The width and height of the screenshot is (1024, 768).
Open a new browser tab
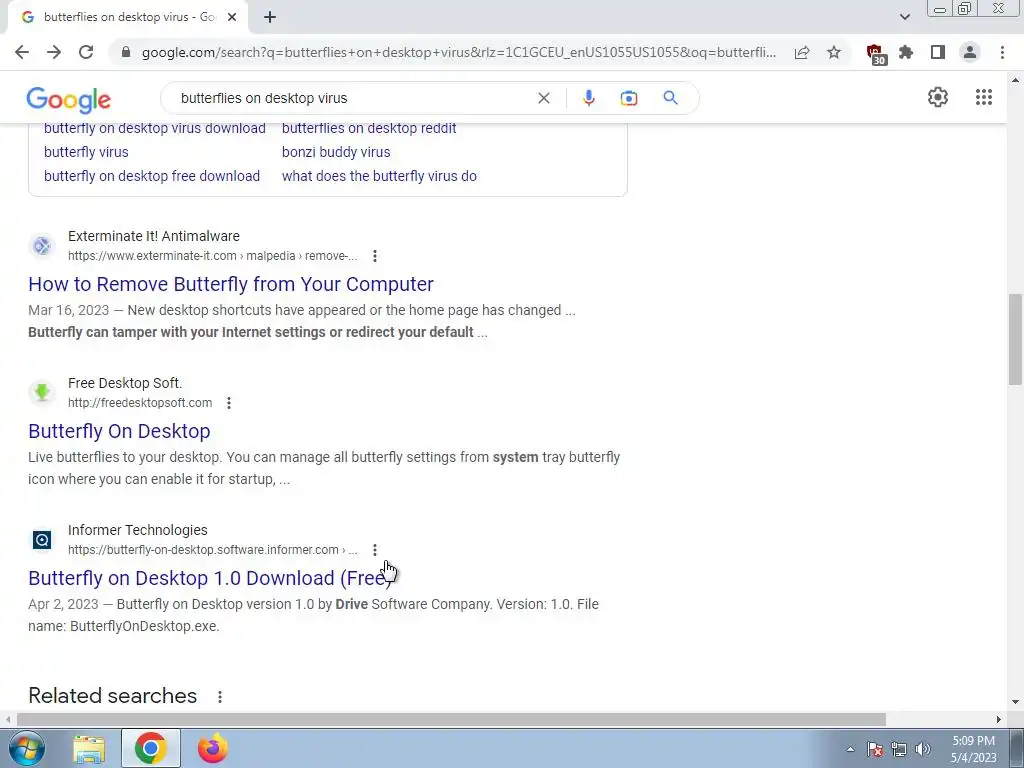[270, 17]
